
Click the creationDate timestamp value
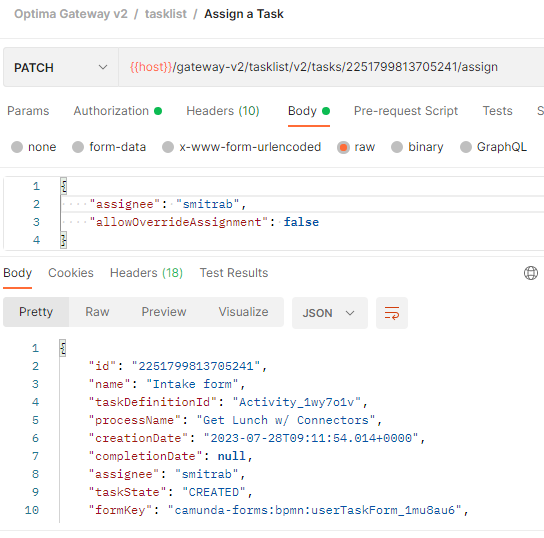311,438
